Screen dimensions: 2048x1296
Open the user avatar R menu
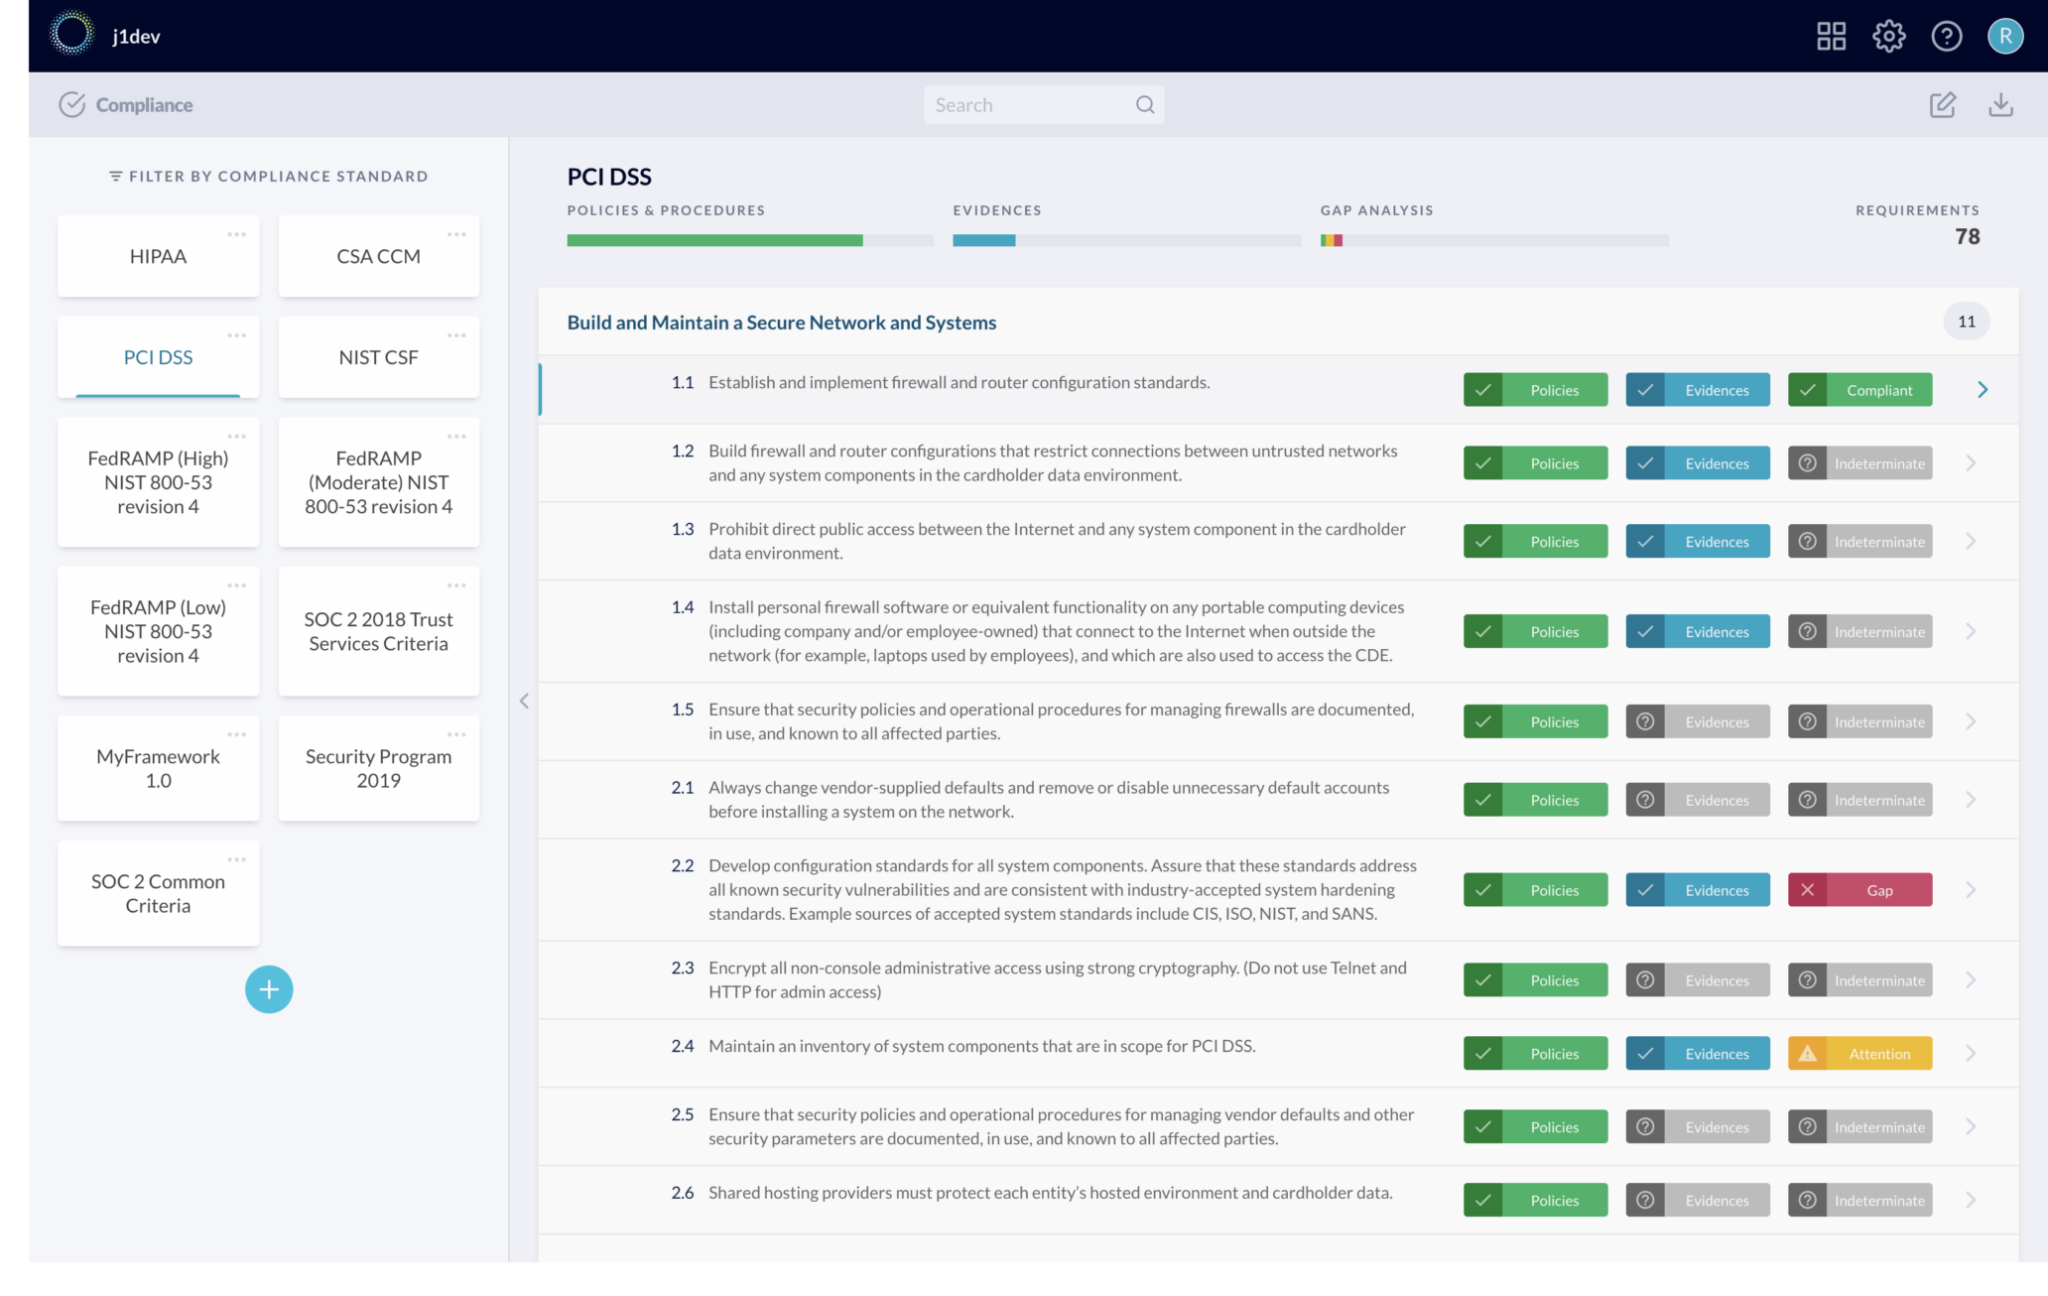[2004, 37]
